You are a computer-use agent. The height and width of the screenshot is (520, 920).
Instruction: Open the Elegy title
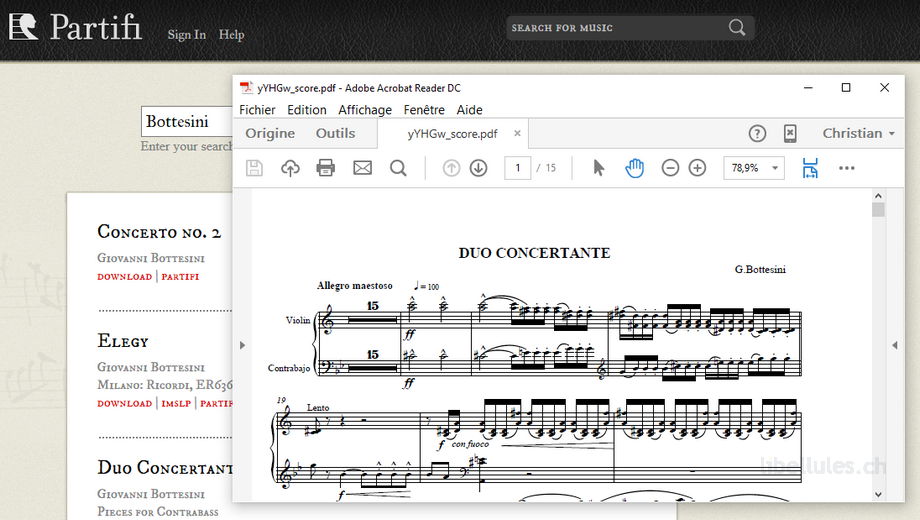[x=123, y=341]
